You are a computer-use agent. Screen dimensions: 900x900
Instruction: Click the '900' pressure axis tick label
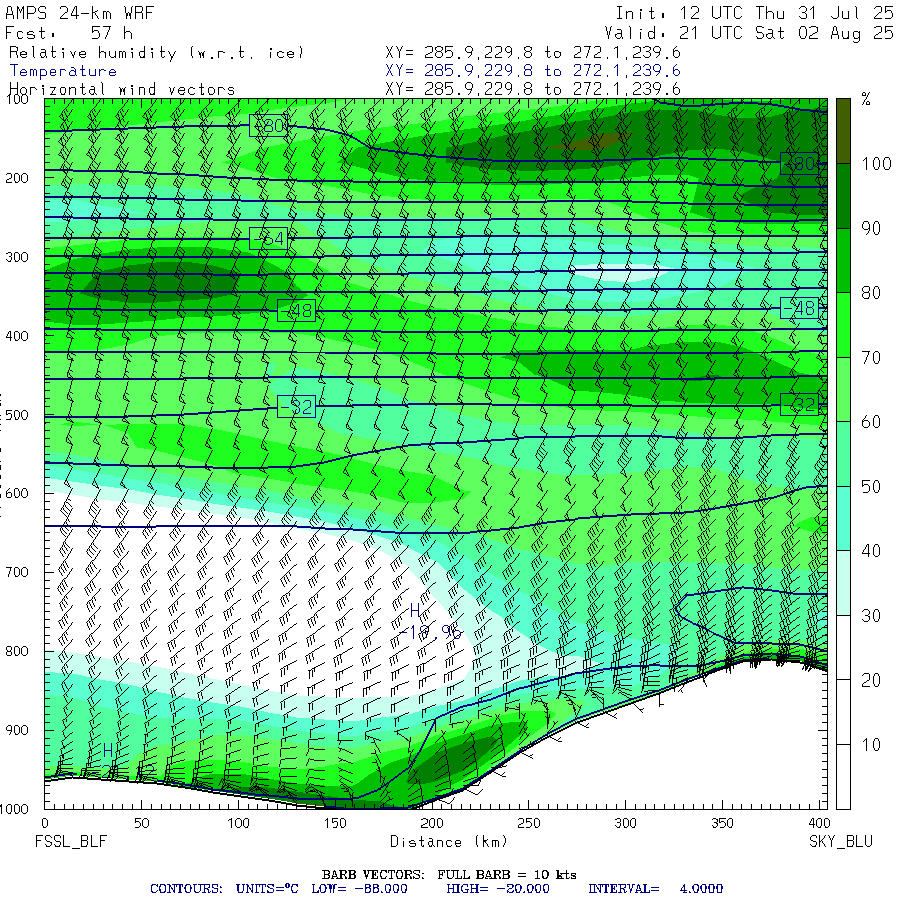coord(17,730)
